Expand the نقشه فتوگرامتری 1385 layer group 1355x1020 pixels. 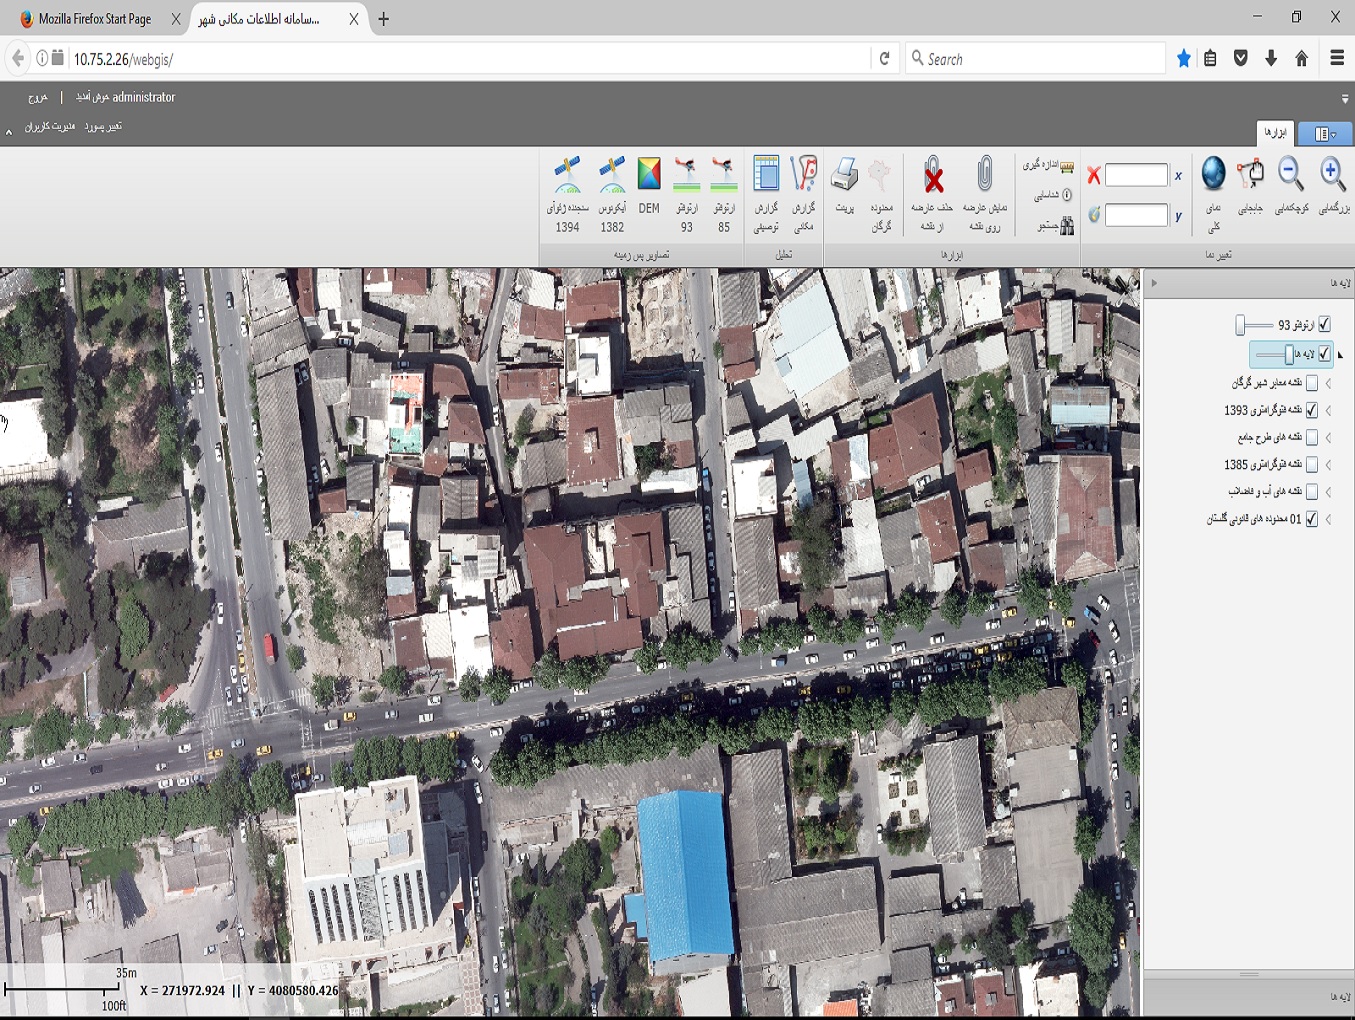[x=1329, y=465]
